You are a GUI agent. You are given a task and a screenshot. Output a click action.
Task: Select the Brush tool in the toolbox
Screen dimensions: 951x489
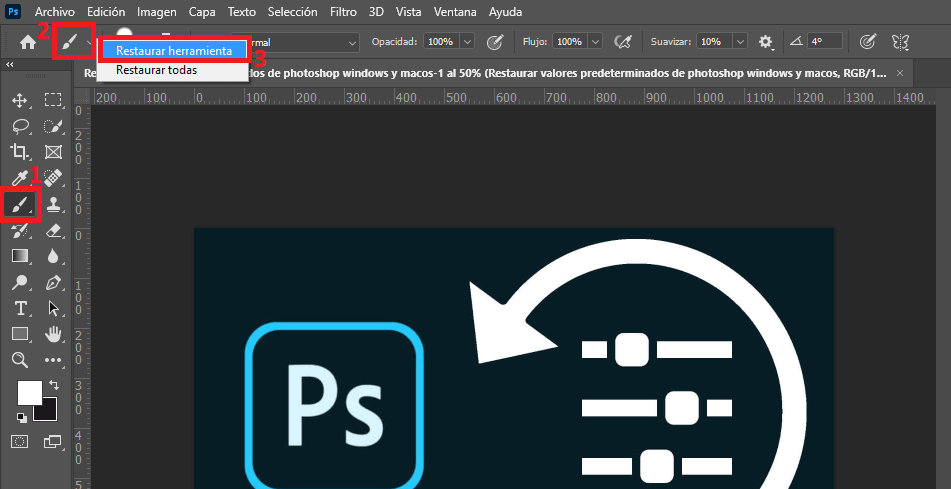[20, 204]
